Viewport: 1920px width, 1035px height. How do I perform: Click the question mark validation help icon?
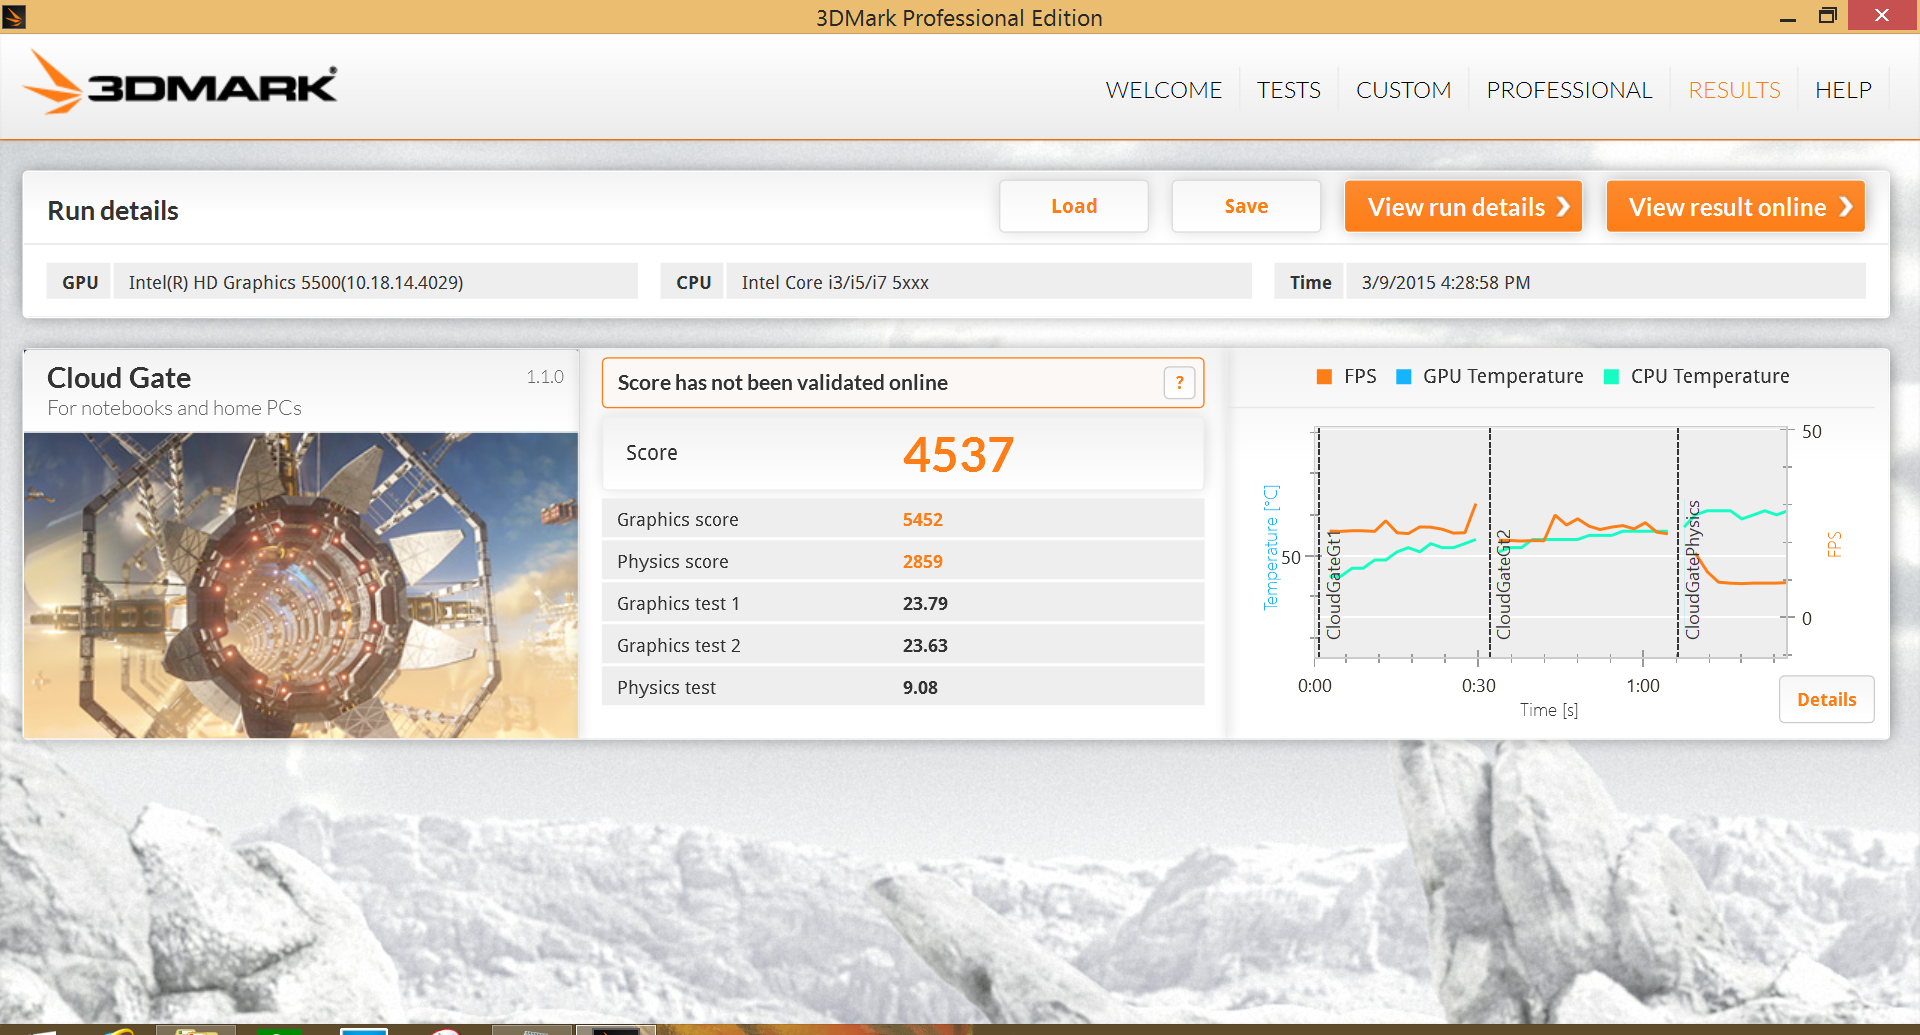point(1179,382)
